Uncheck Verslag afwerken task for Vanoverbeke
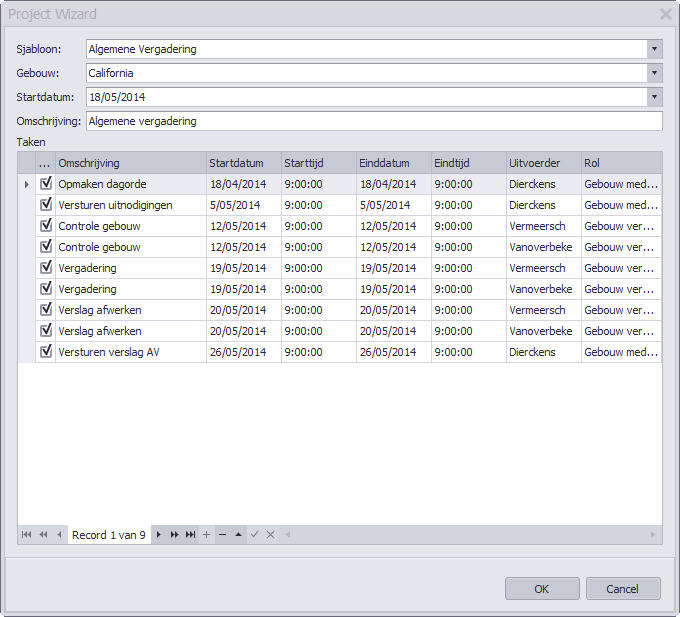The width and height of the screenshot is (680, 617). (x=46, y=330)
